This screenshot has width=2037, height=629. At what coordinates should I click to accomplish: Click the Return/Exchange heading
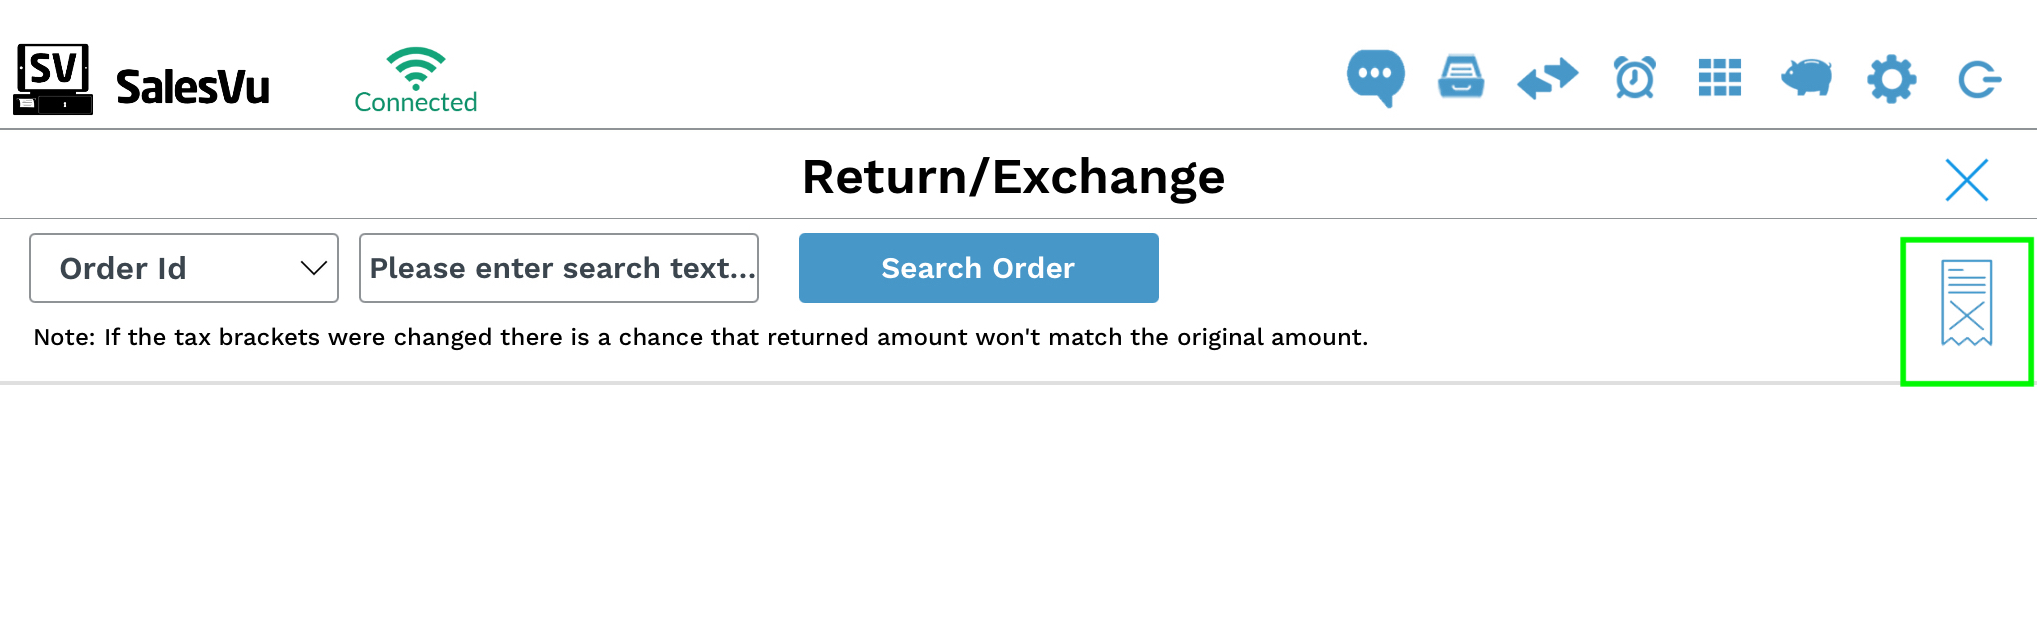tap(1013, 177)
